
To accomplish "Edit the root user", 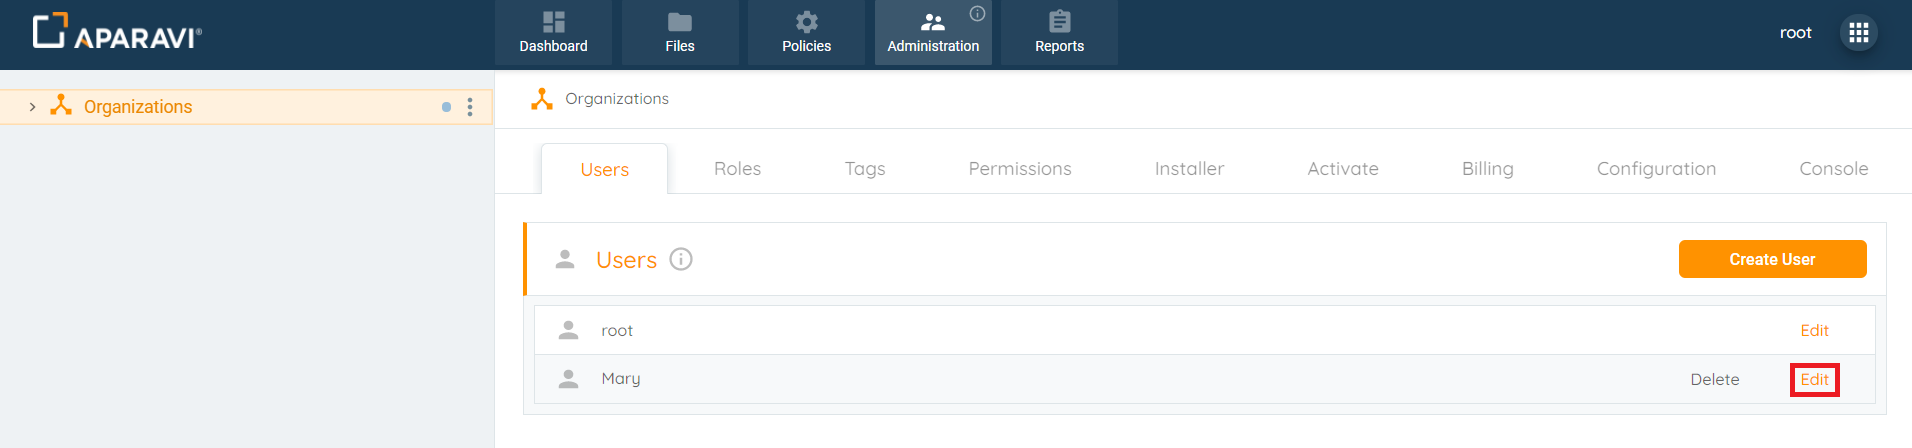I will (x=1814, y=331).
